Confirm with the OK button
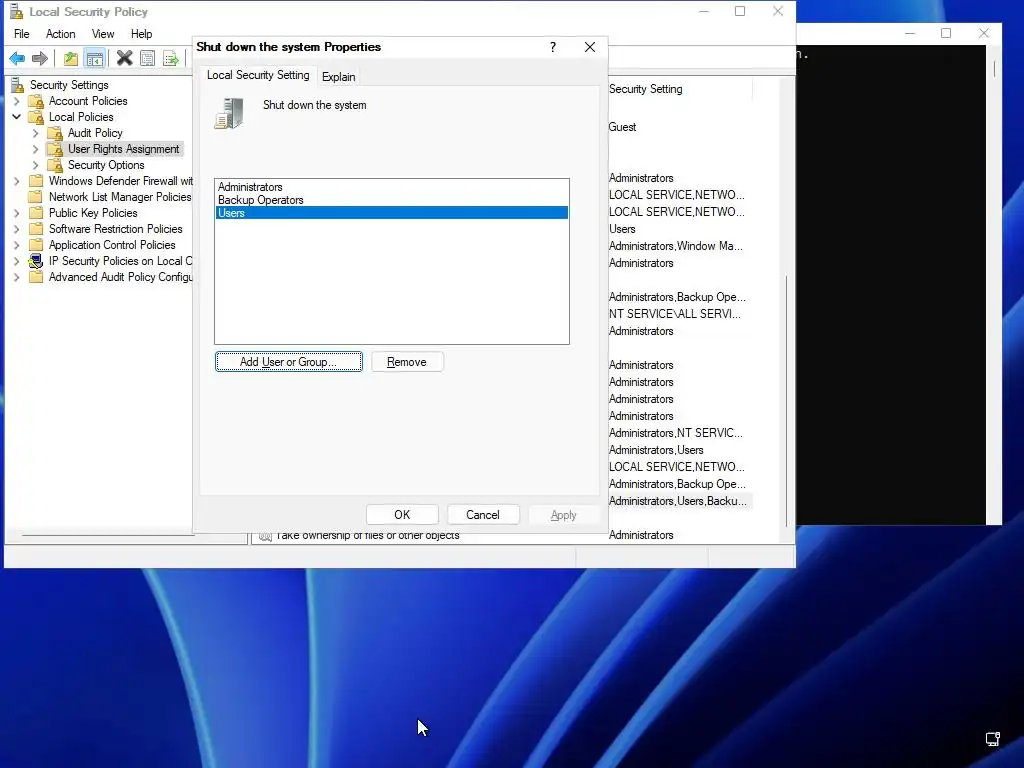This screenshot has width=1024, height=768. point(402,515)
